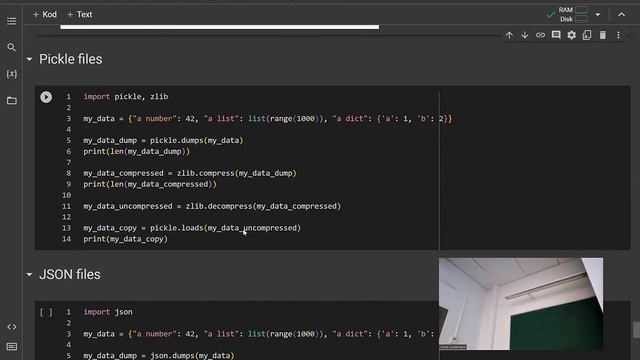Click the Pickle files heading

pyautogui.click(x=71, y=59)
